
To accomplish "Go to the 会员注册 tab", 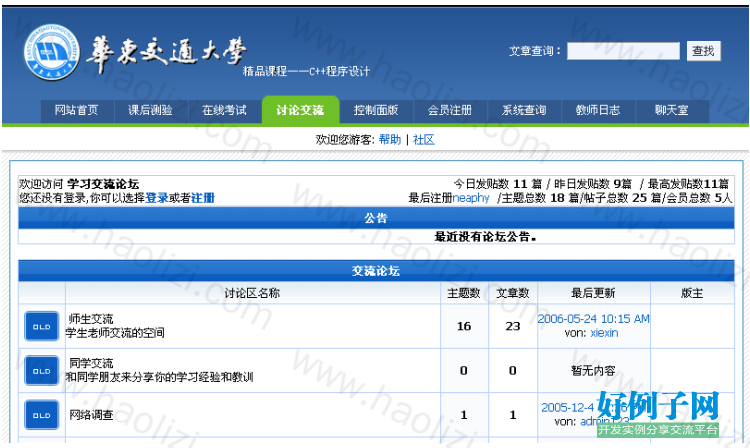I will click(450, 110).
